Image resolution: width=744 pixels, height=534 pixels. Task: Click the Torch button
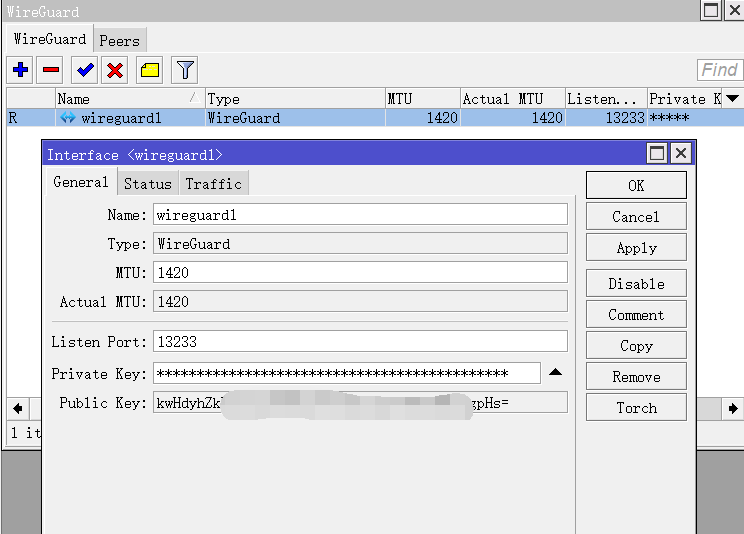click(x=636, y=408)
